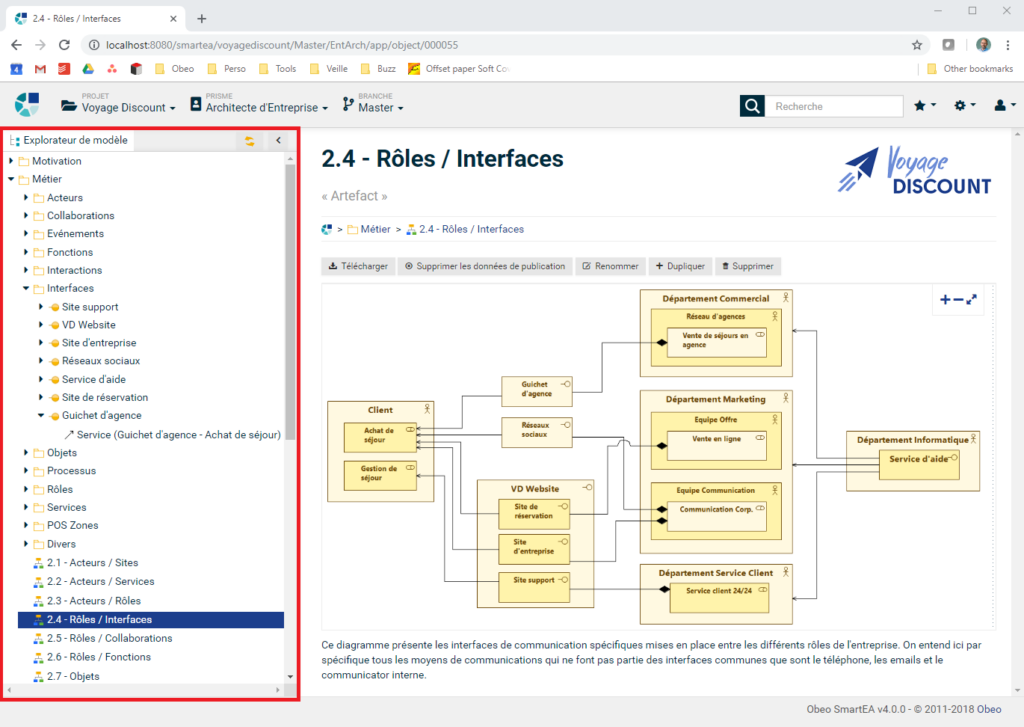Viewport: 1024px width, 727px height.
Task: Expand the diagram using the fullscreen arrows icon
Action: (971, 299)
